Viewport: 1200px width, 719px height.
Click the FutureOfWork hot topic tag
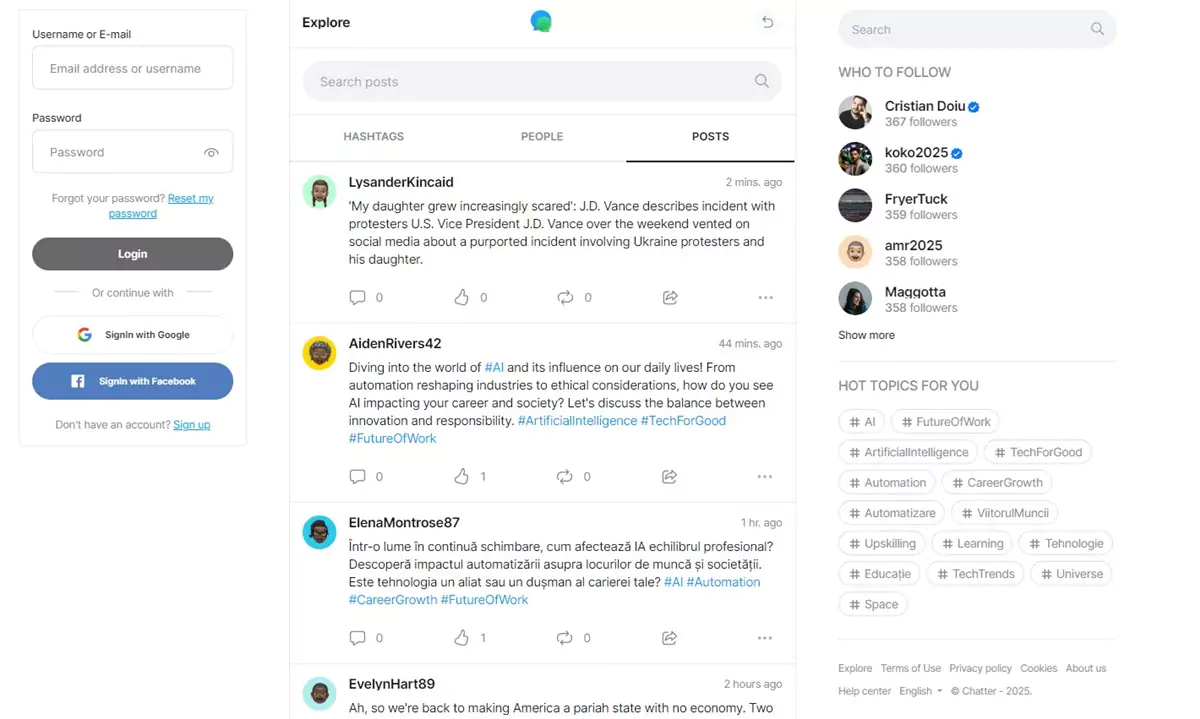pyautogui.click(x=945, y=422)
